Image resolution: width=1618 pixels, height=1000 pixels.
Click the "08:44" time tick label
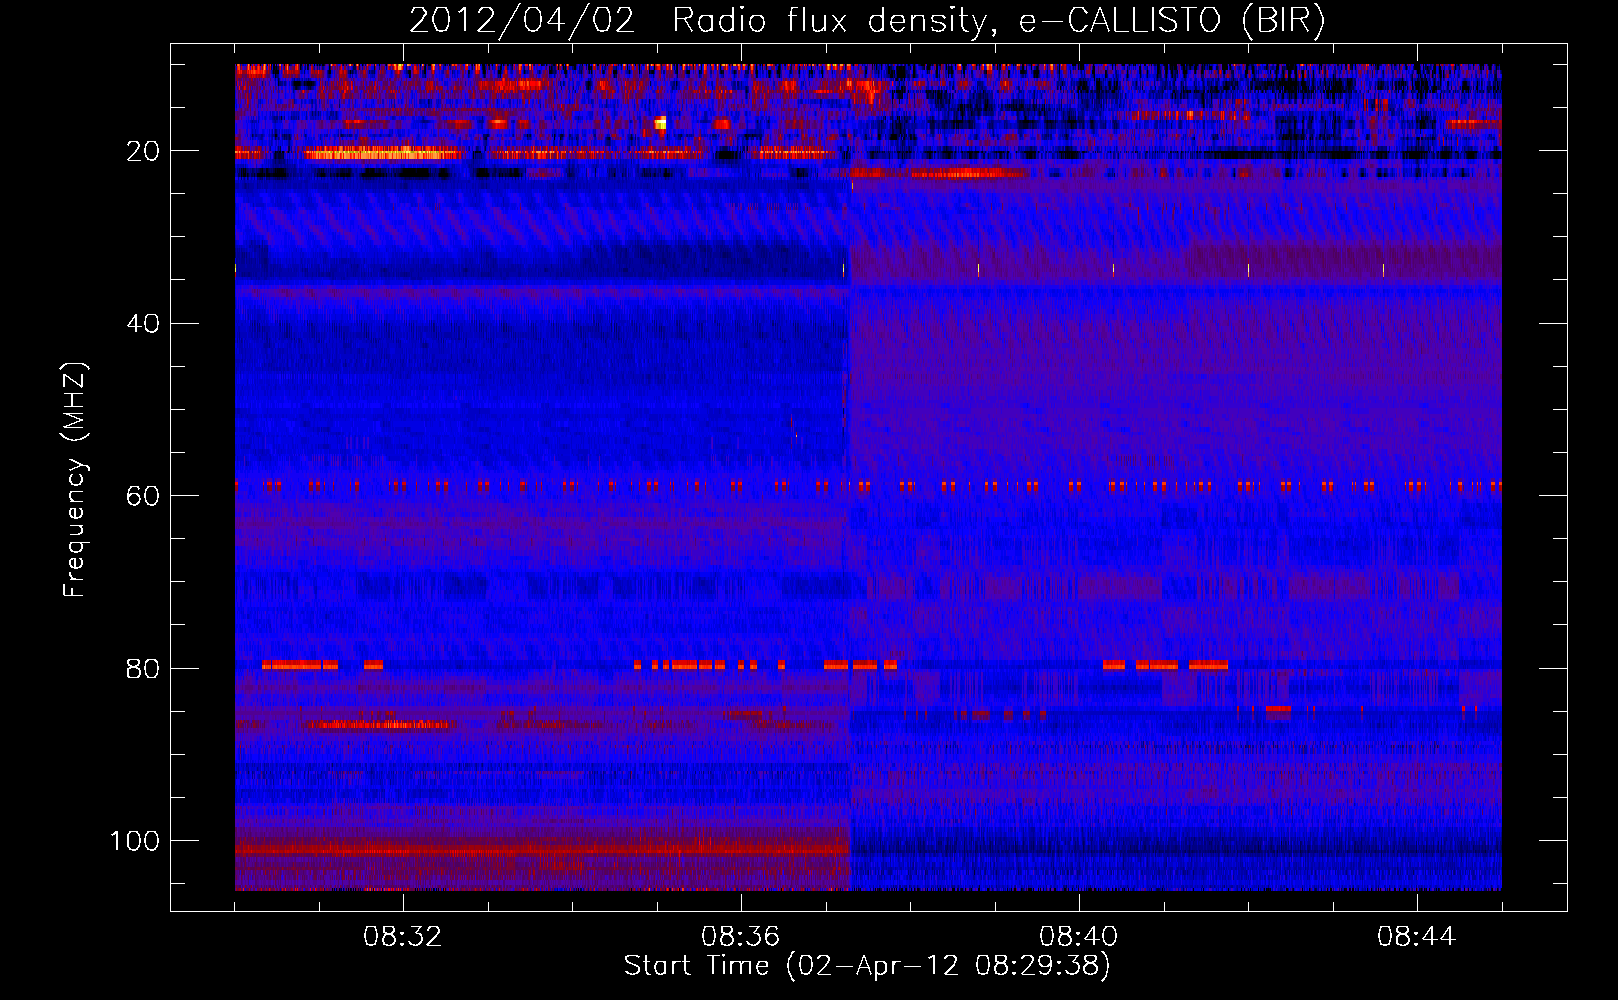pyautogui.click(x=1417, y=937)
